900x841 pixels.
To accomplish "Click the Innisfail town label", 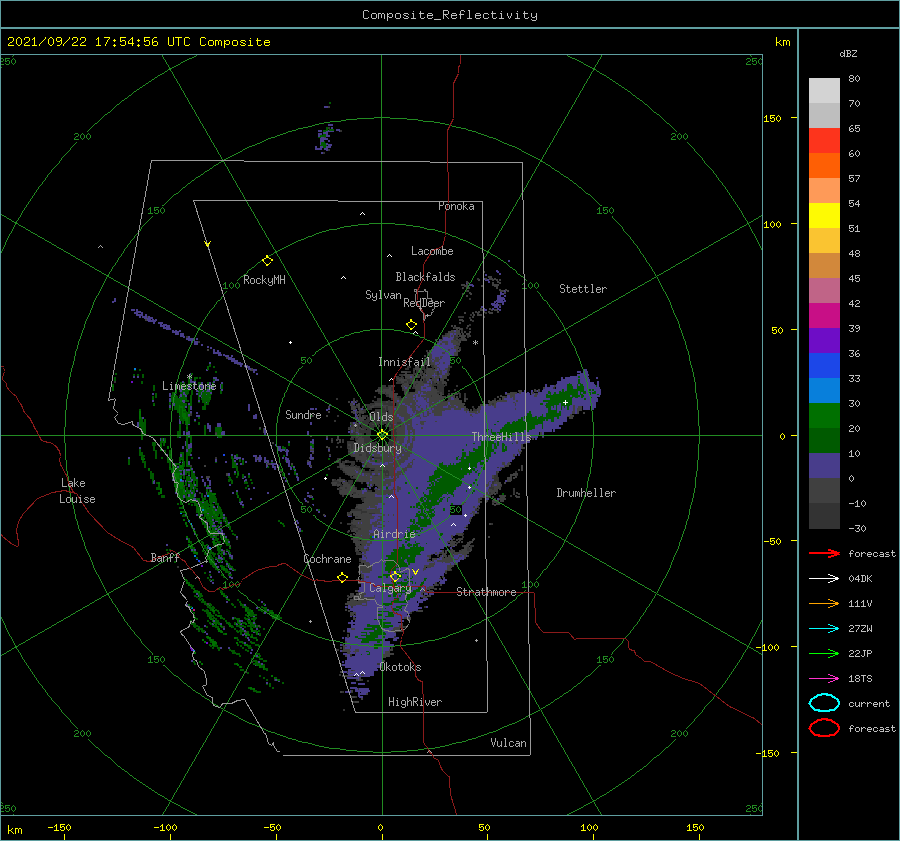I will [404, 362].
